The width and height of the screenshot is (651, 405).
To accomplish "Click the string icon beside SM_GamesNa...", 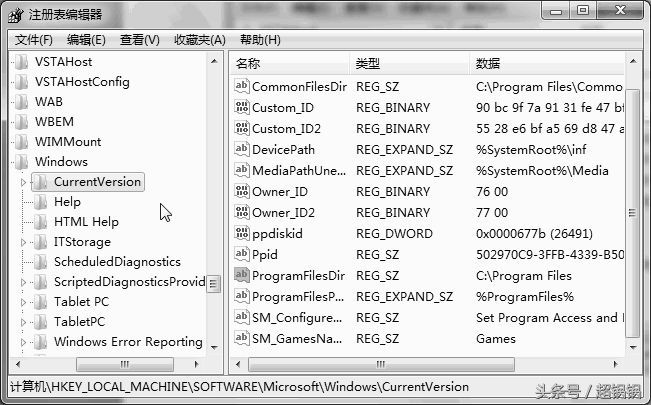I will 242,338.
